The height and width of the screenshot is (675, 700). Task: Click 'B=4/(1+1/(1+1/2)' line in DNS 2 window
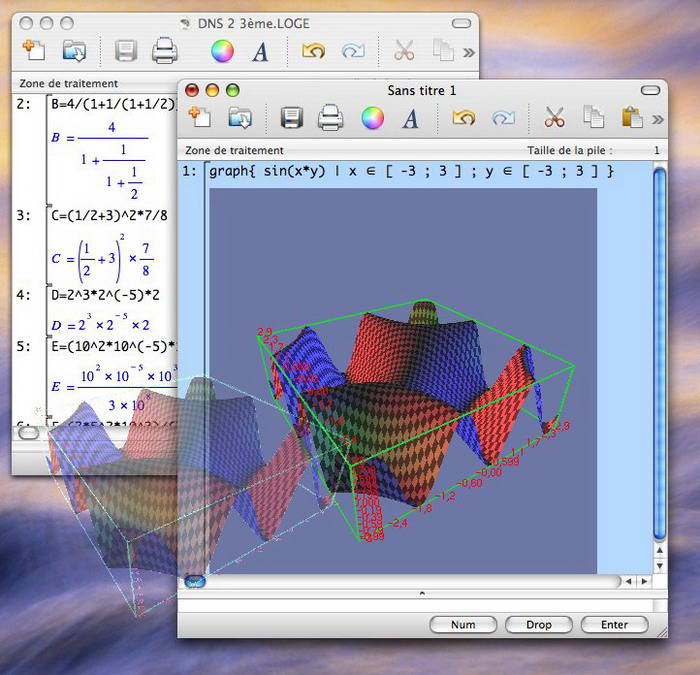click(x=113, y=104)
